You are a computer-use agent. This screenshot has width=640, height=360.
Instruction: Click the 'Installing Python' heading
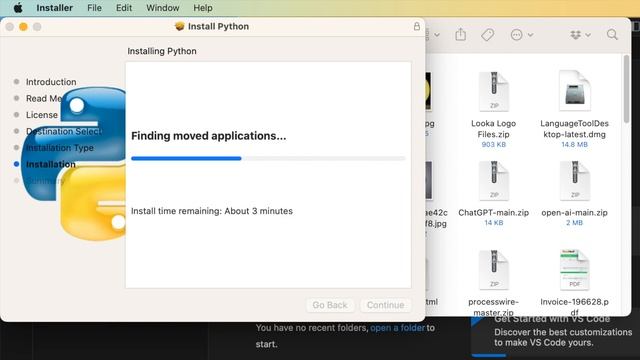162,51
